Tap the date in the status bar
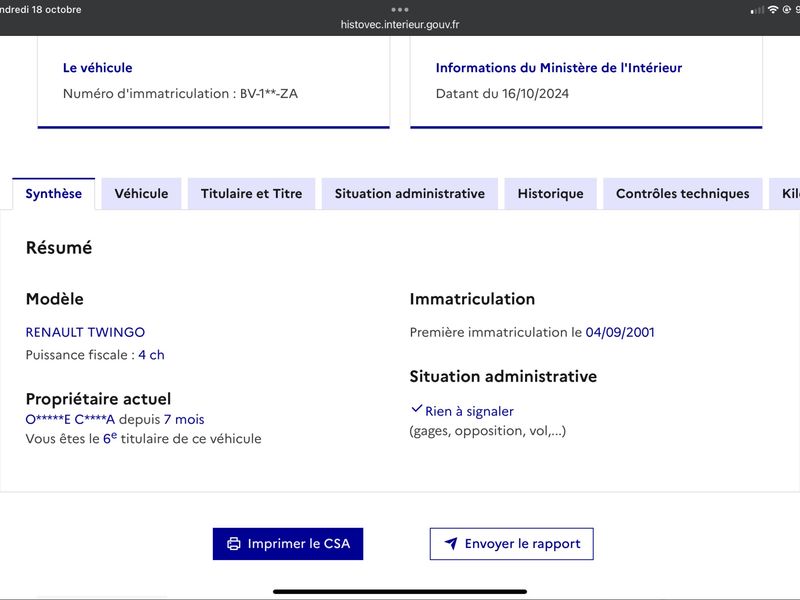The height and width of the screenshot is (600, 800). 41,10
